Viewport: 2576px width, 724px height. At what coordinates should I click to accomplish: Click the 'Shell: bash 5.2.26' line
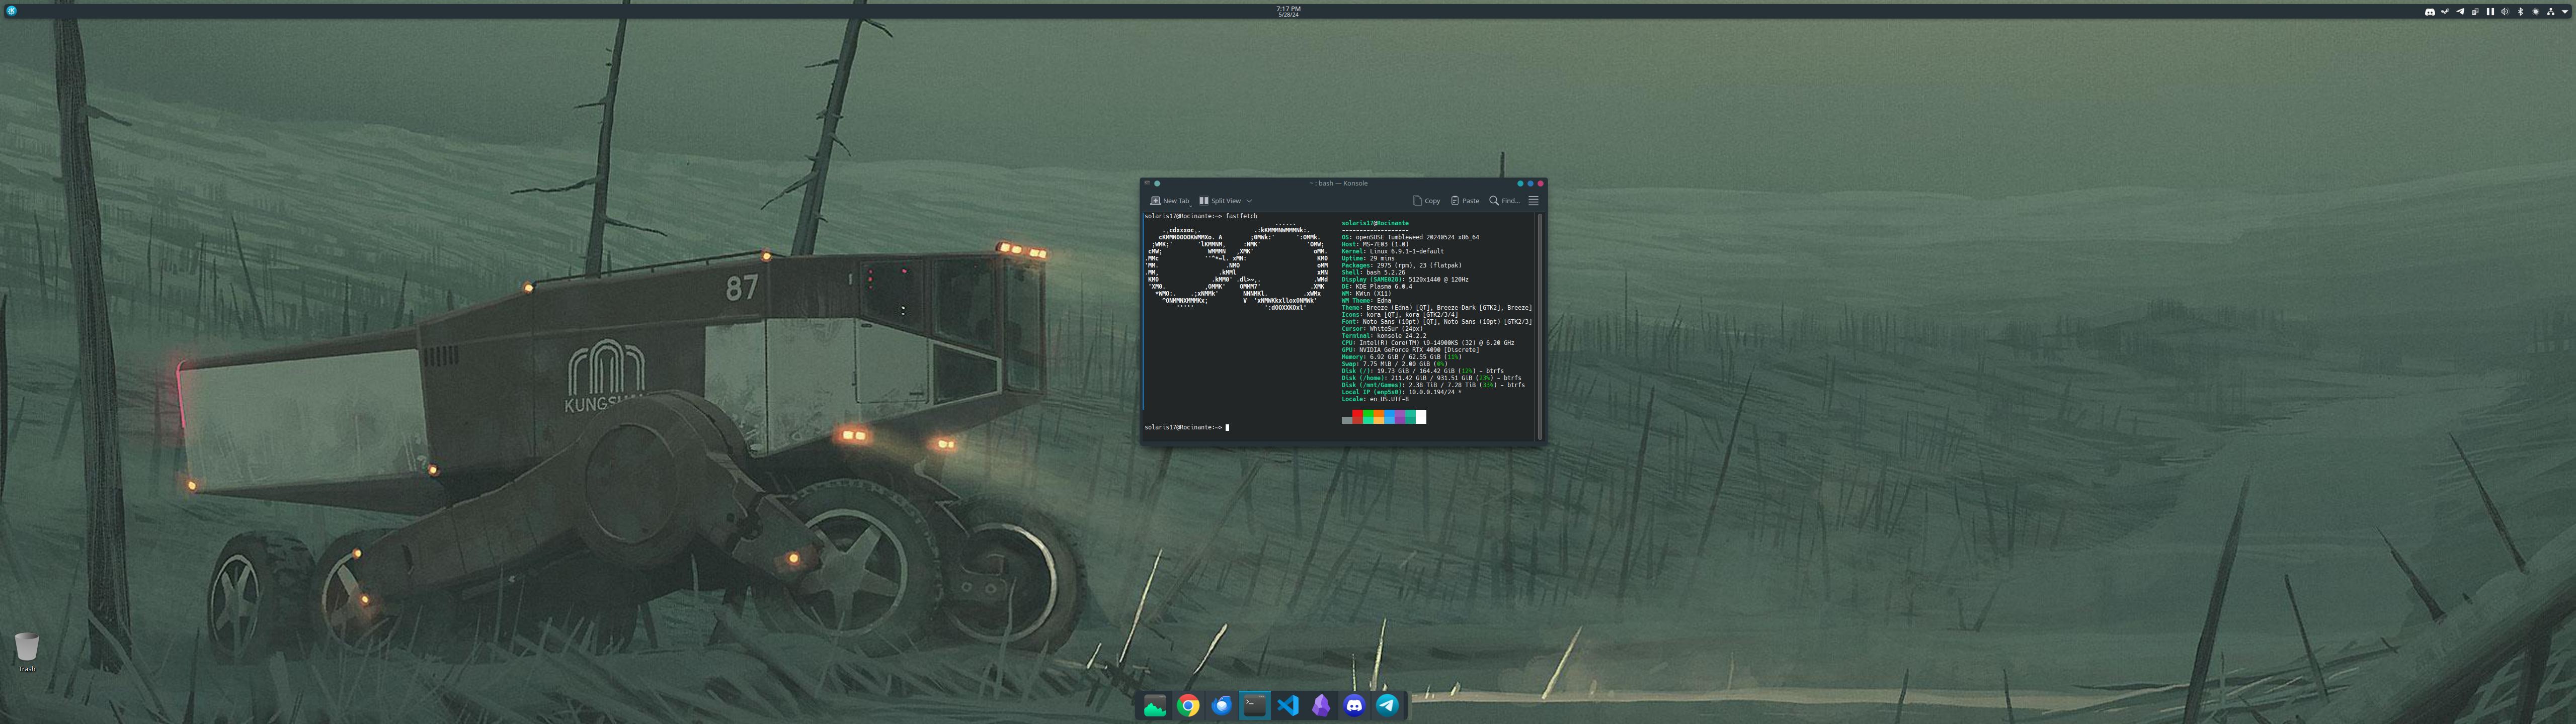point(1374,272)
